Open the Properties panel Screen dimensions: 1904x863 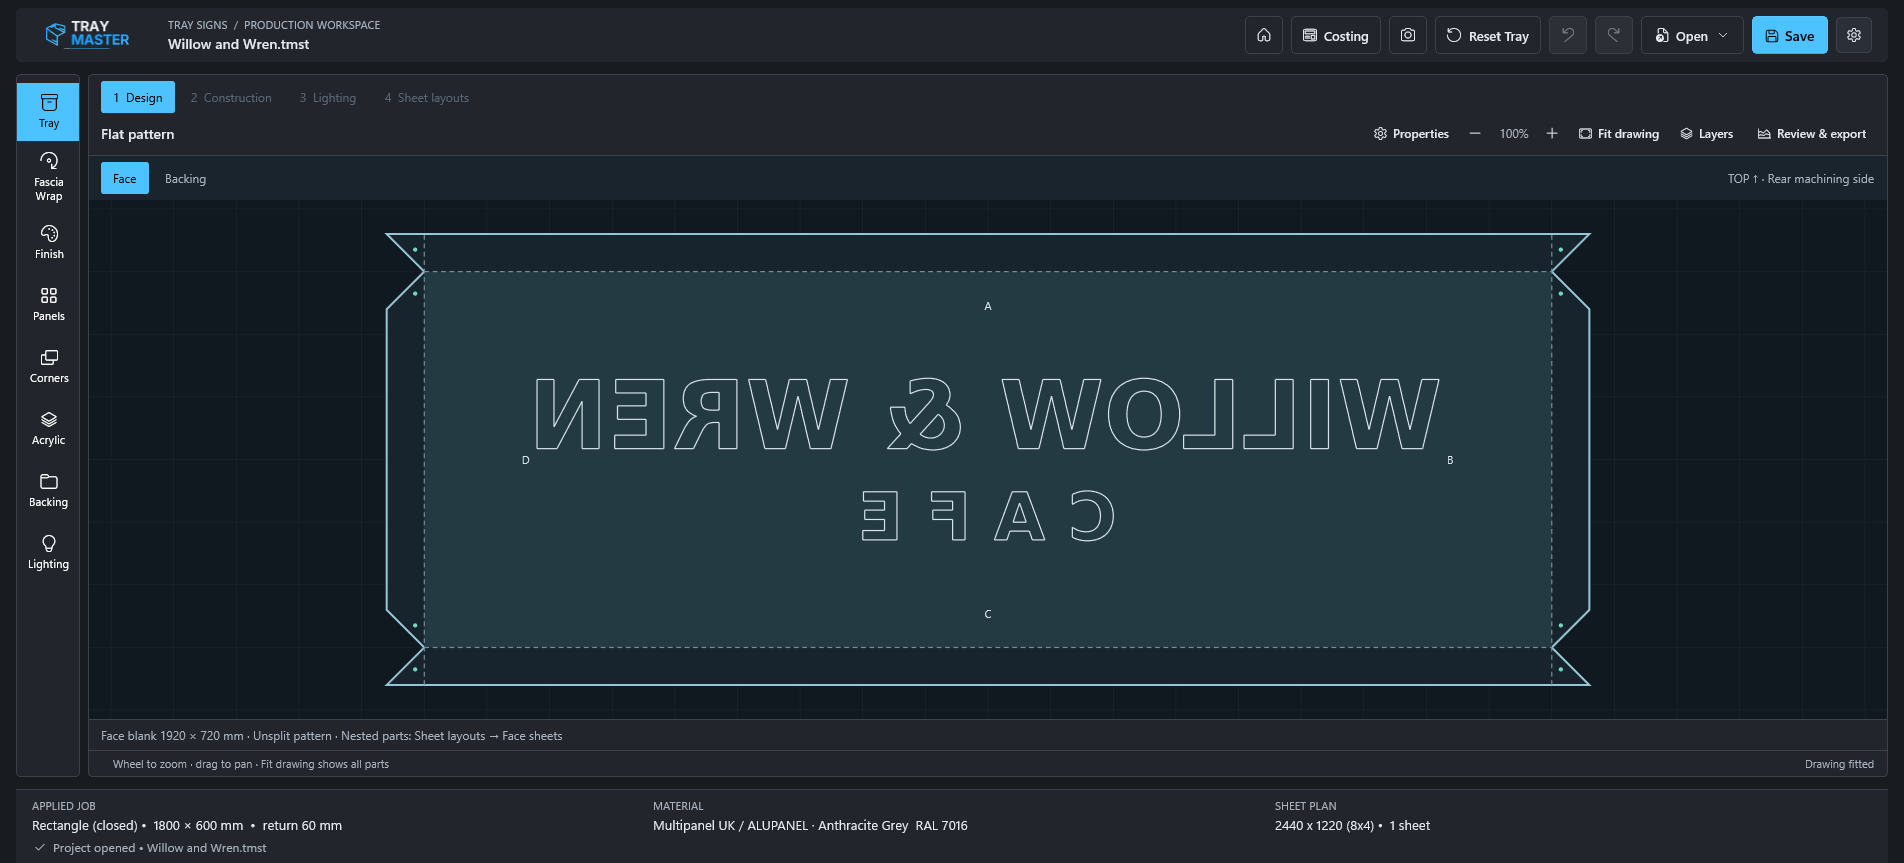tap(1411, 133)
